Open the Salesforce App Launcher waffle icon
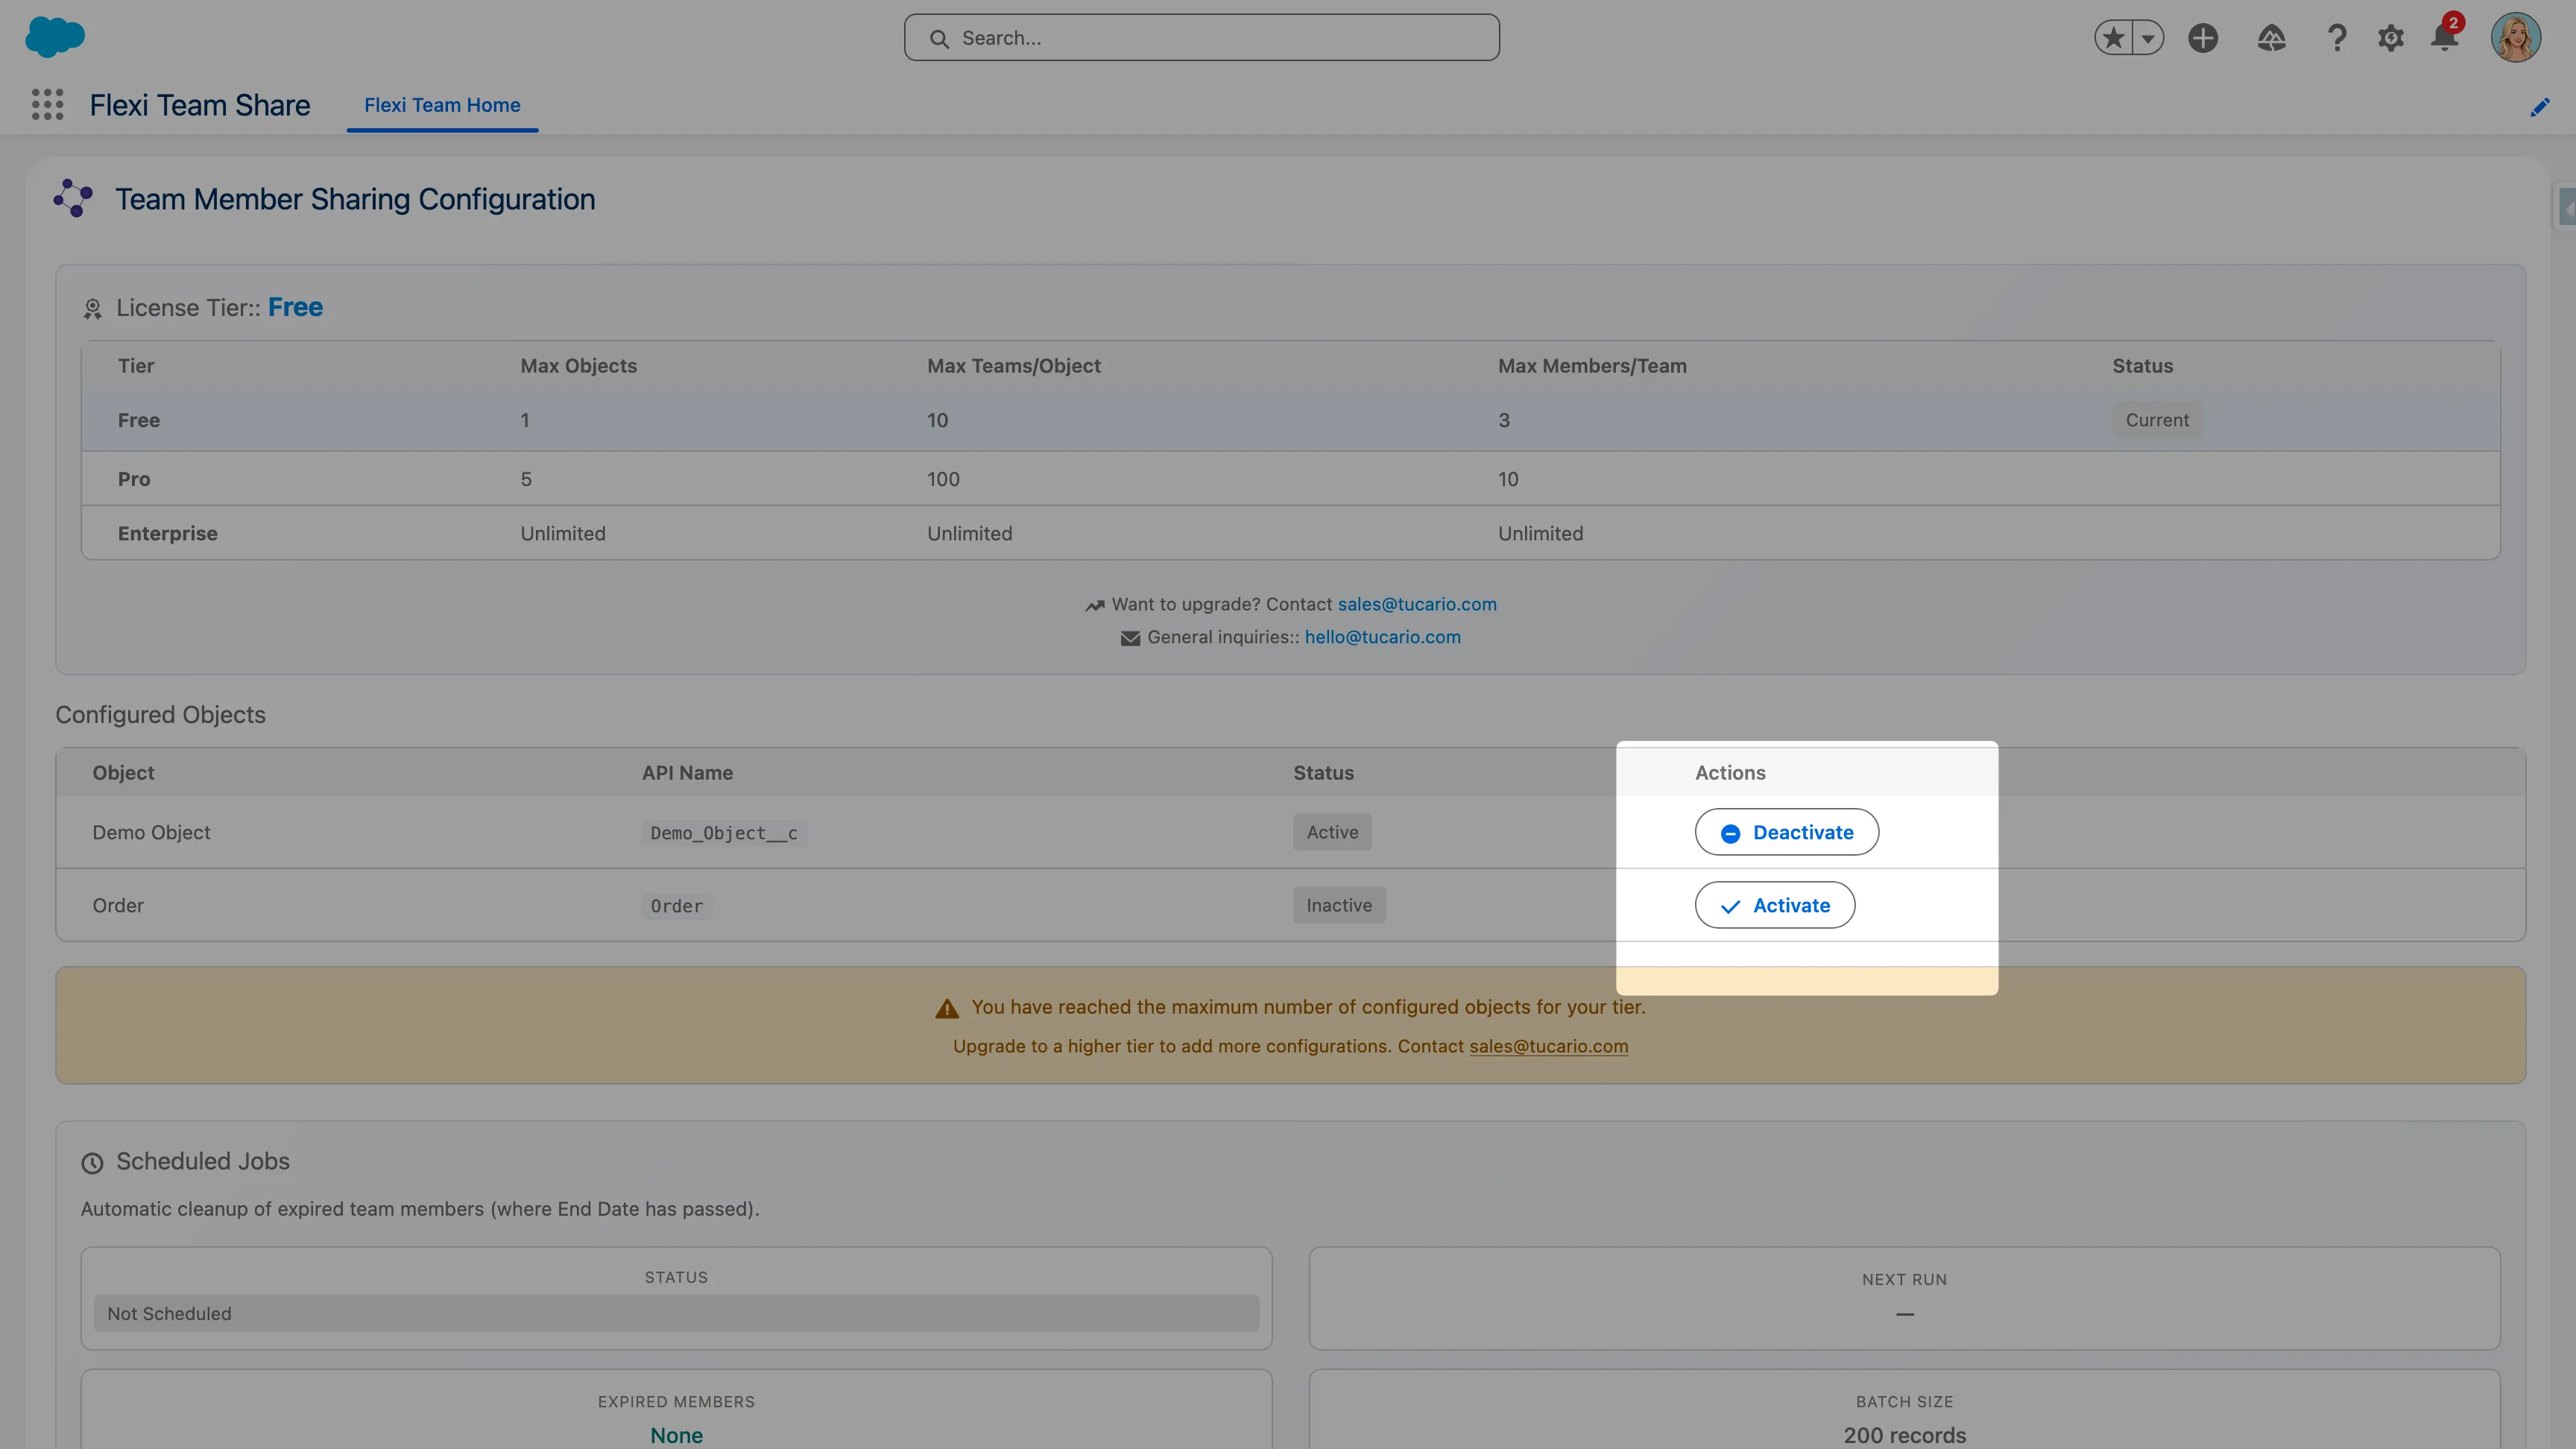 pyautogui.click(x=47, y=104)
